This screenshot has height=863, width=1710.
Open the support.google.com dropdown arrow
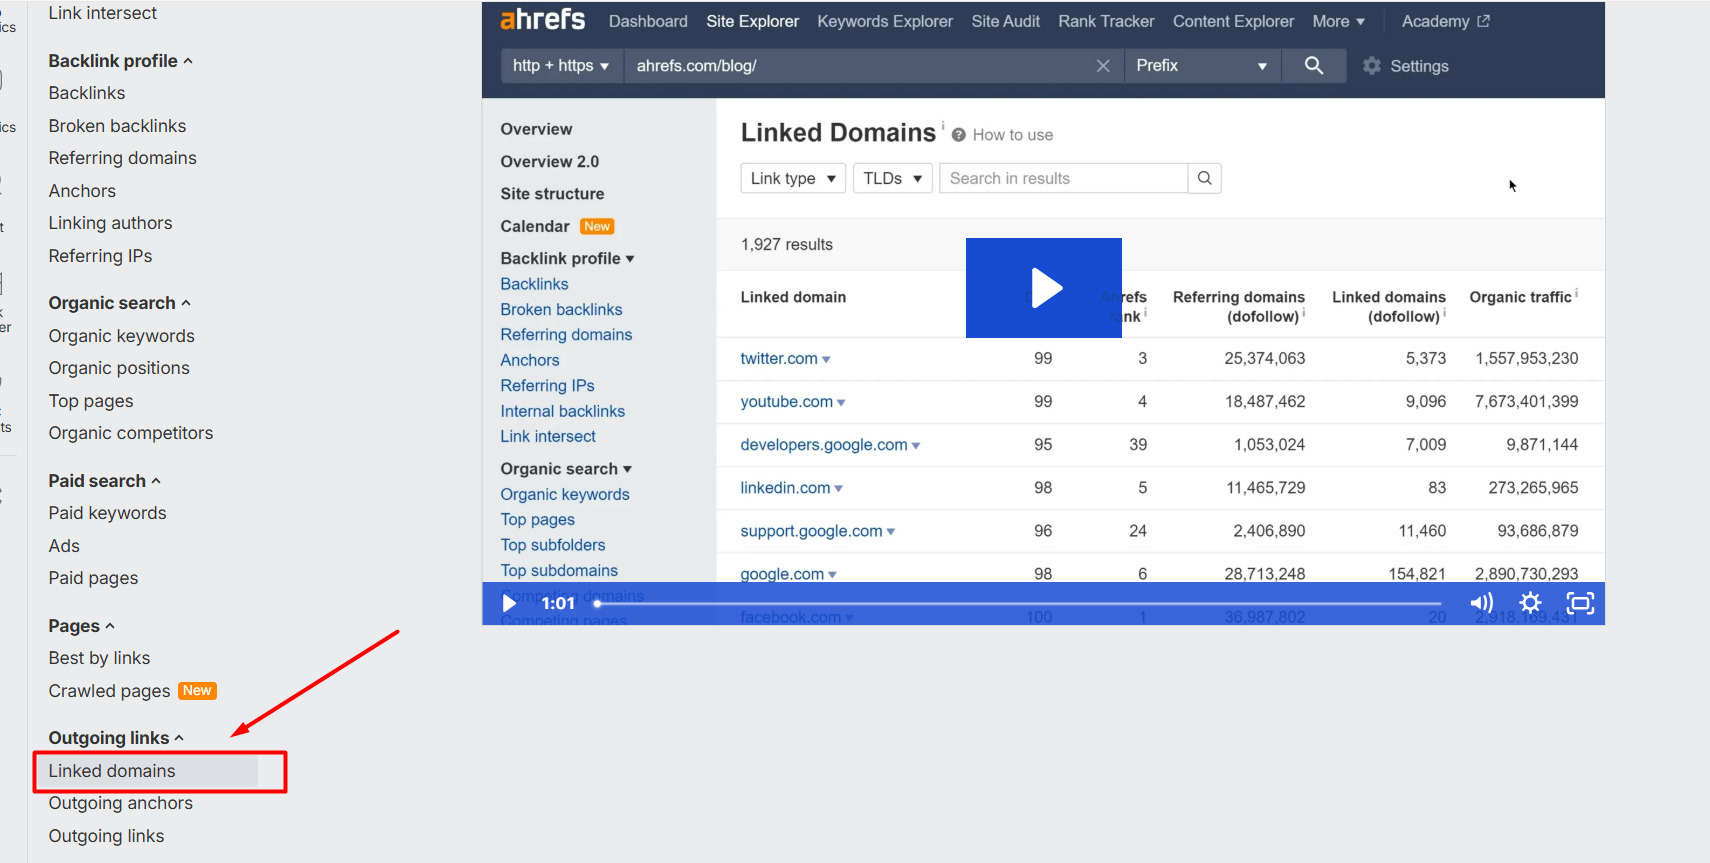click(891, 532)
